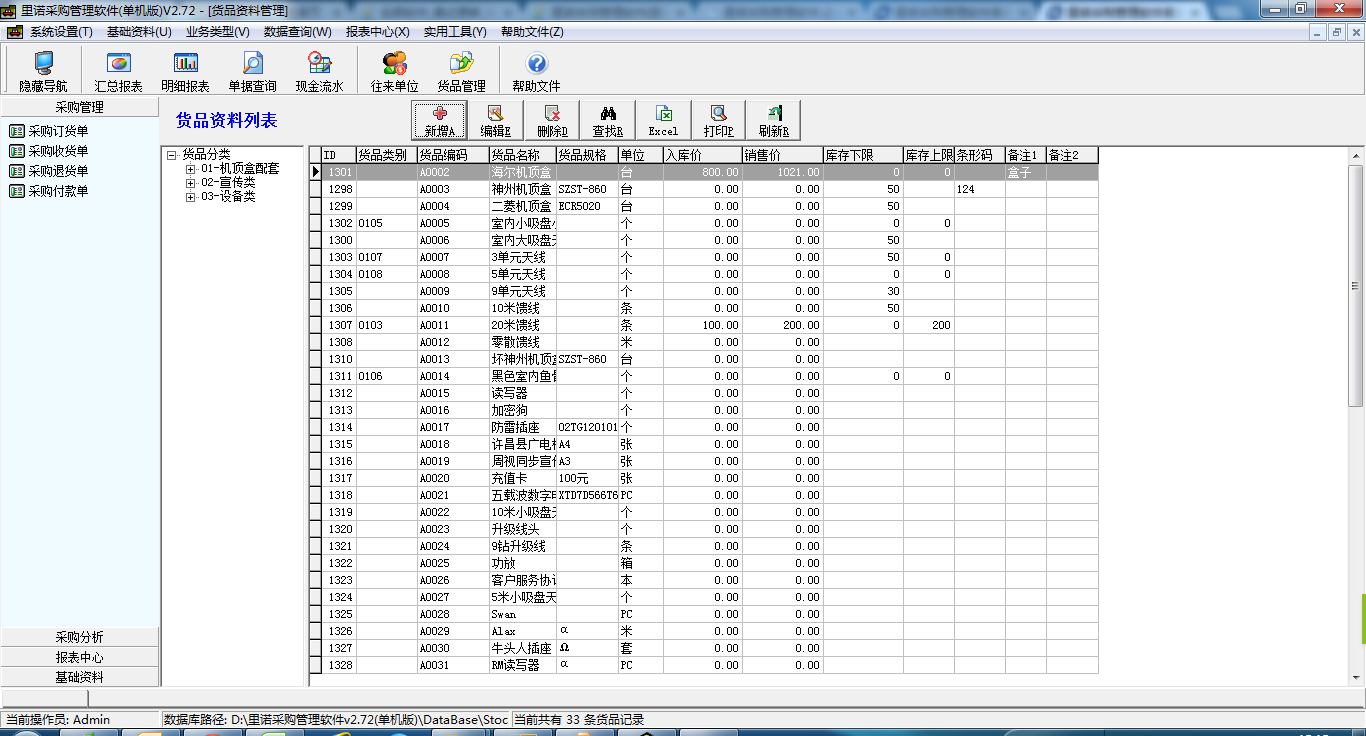Open the 现金流水 cash flow icon
1366x736 pixels.
pos(319,72)
